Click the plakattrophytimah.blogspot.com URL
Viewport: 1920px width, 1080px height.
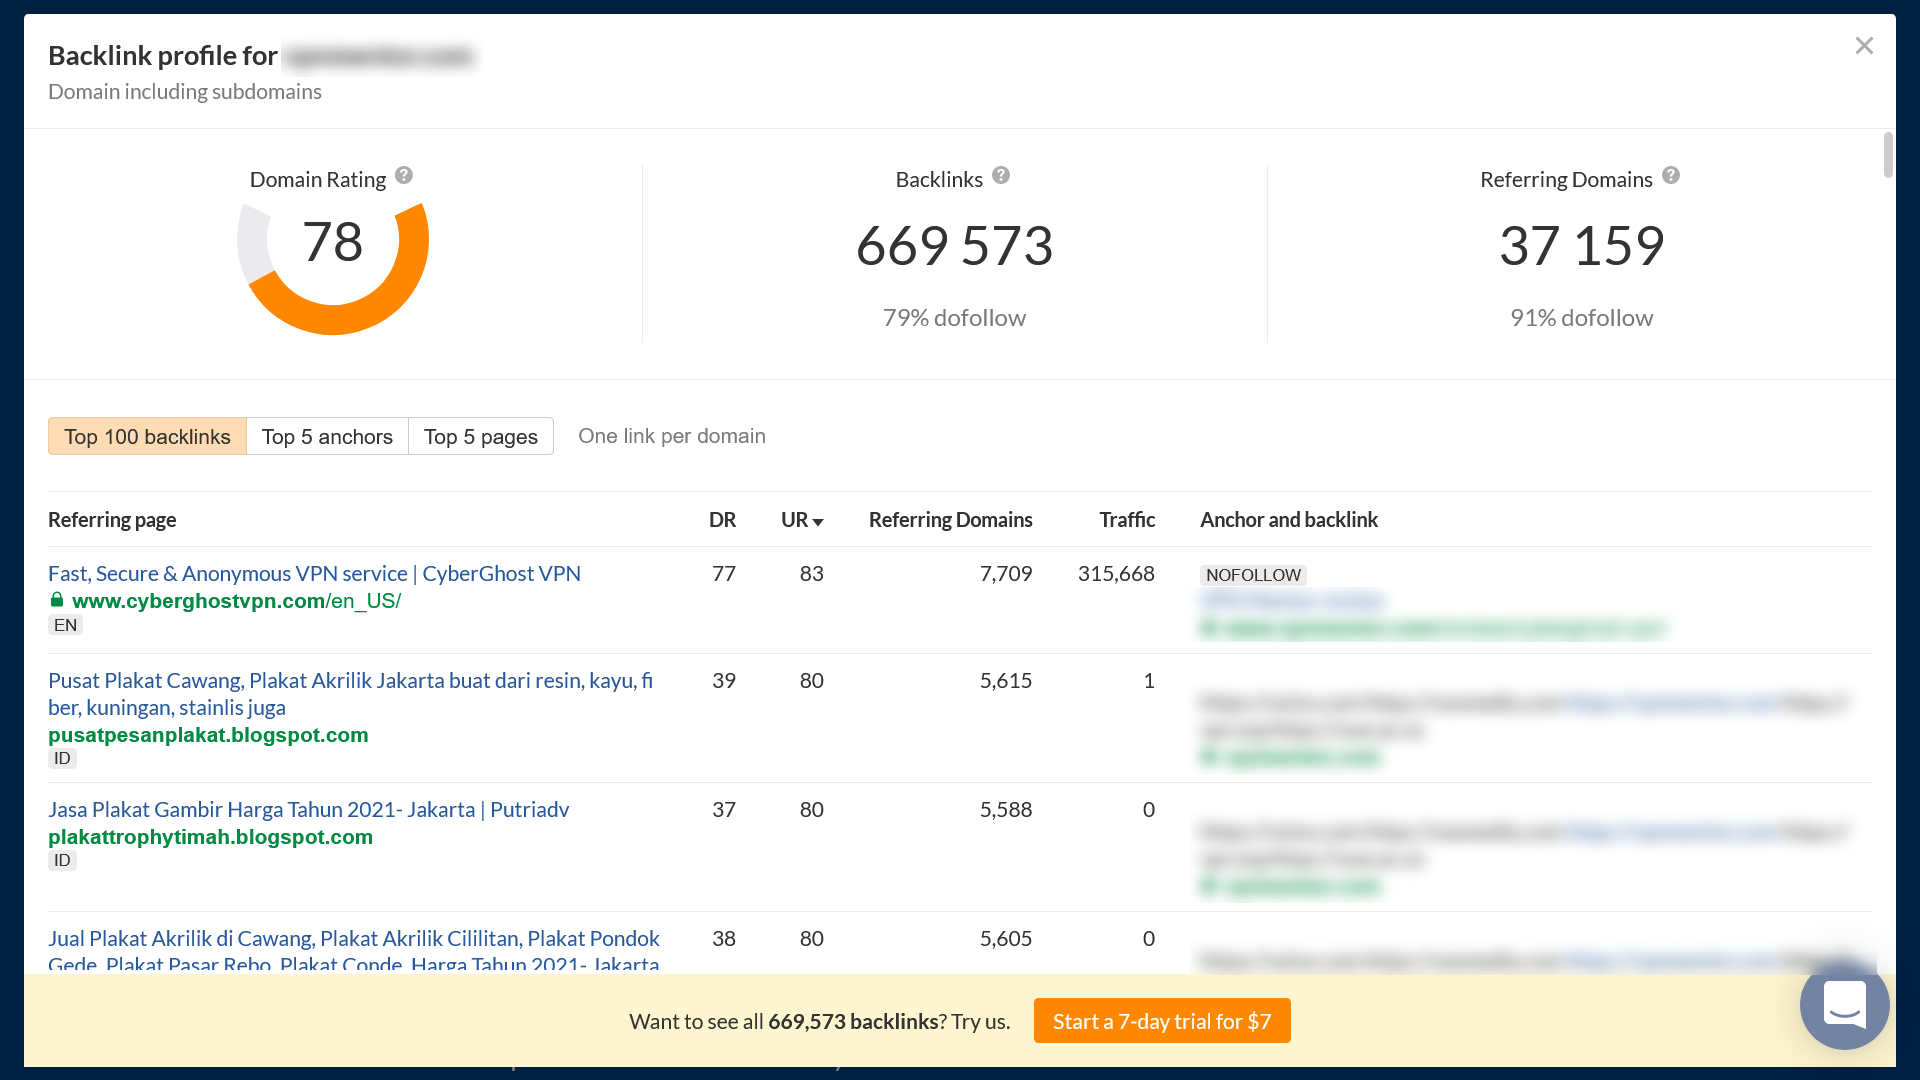tap(210, 837)
